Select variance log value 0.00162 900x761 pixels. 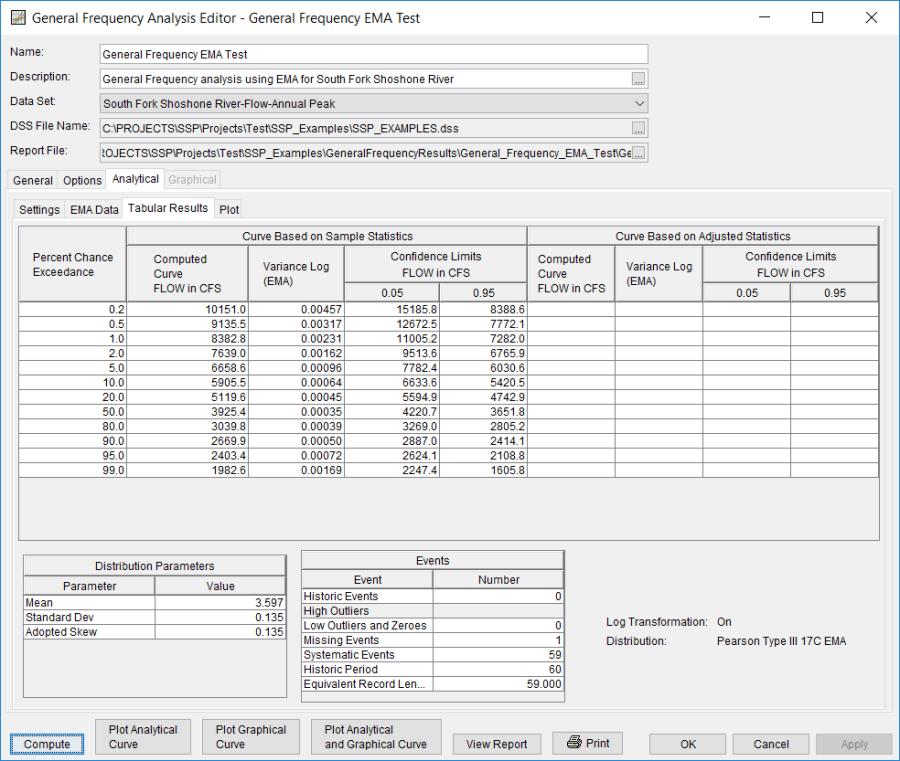[x=296, y=354]
